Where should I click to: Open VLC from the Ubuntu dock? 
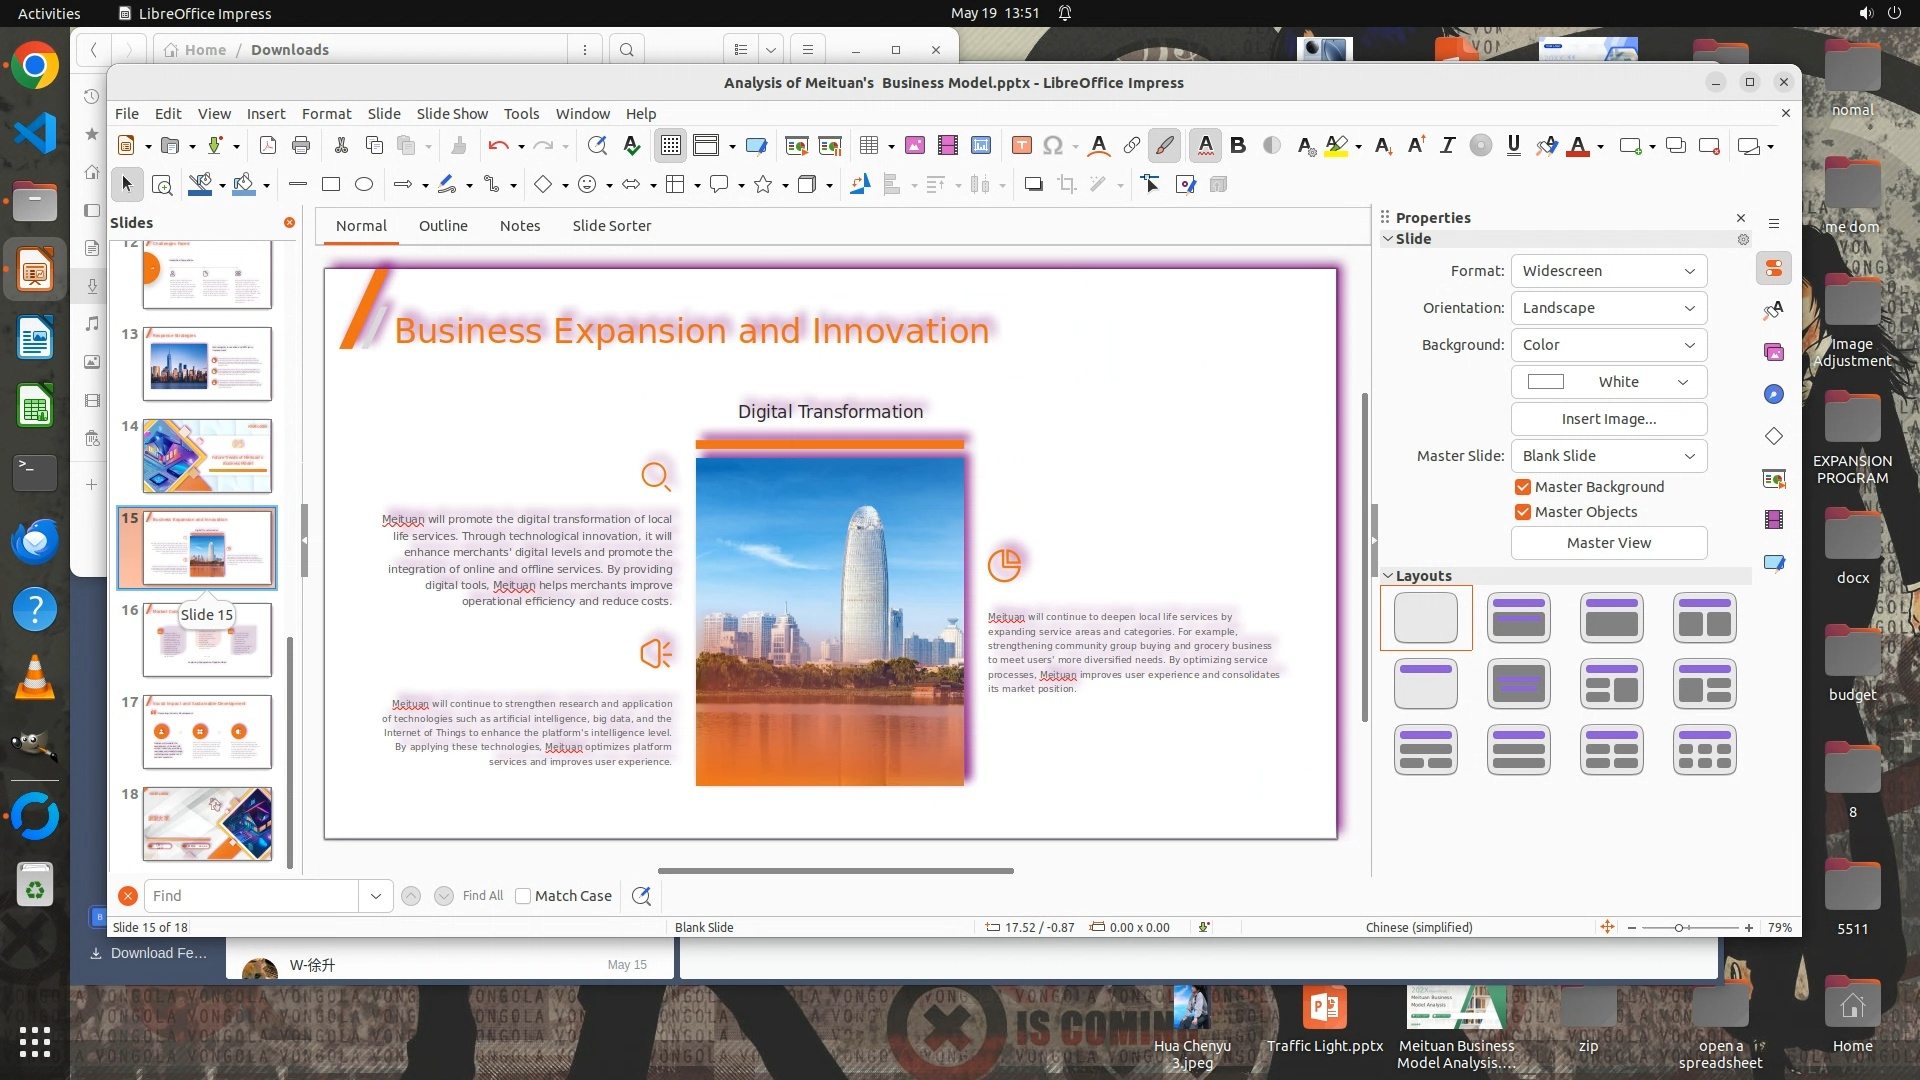(34, 678)
